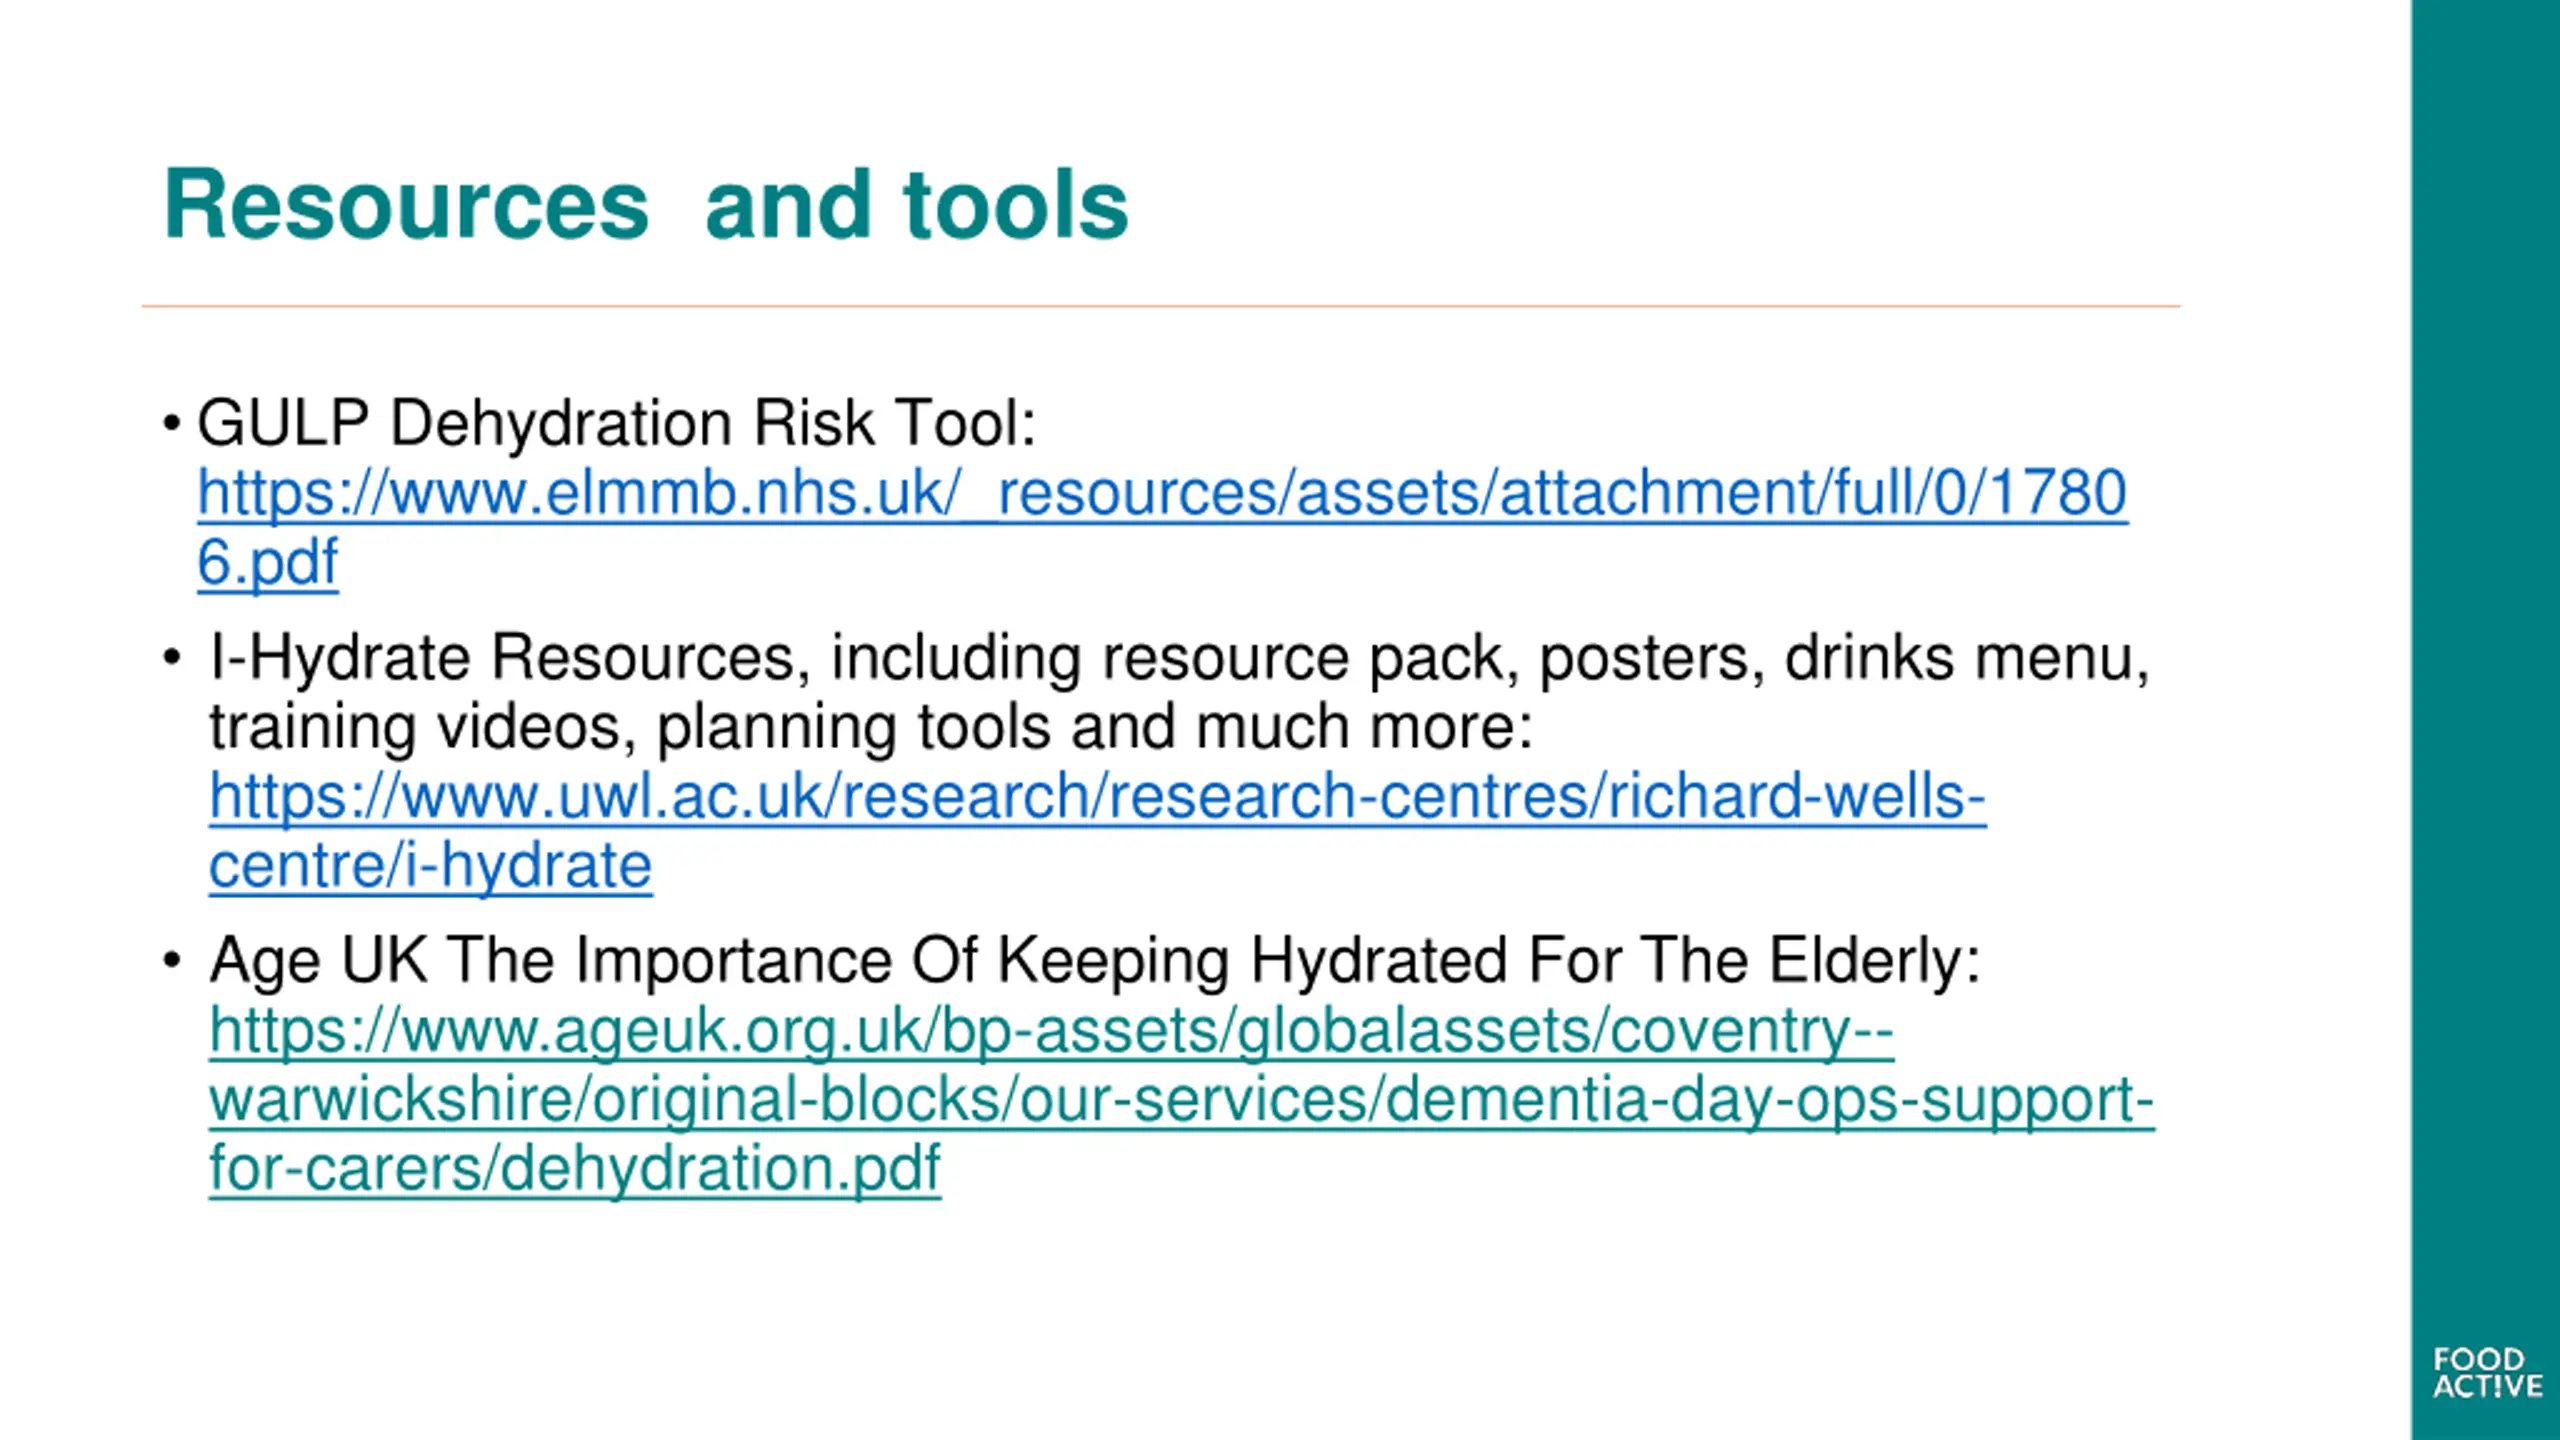This screenshot has height=1440, width=2560.
Task: Click the first bullet point marker
Action: click(x=172, y=424)
